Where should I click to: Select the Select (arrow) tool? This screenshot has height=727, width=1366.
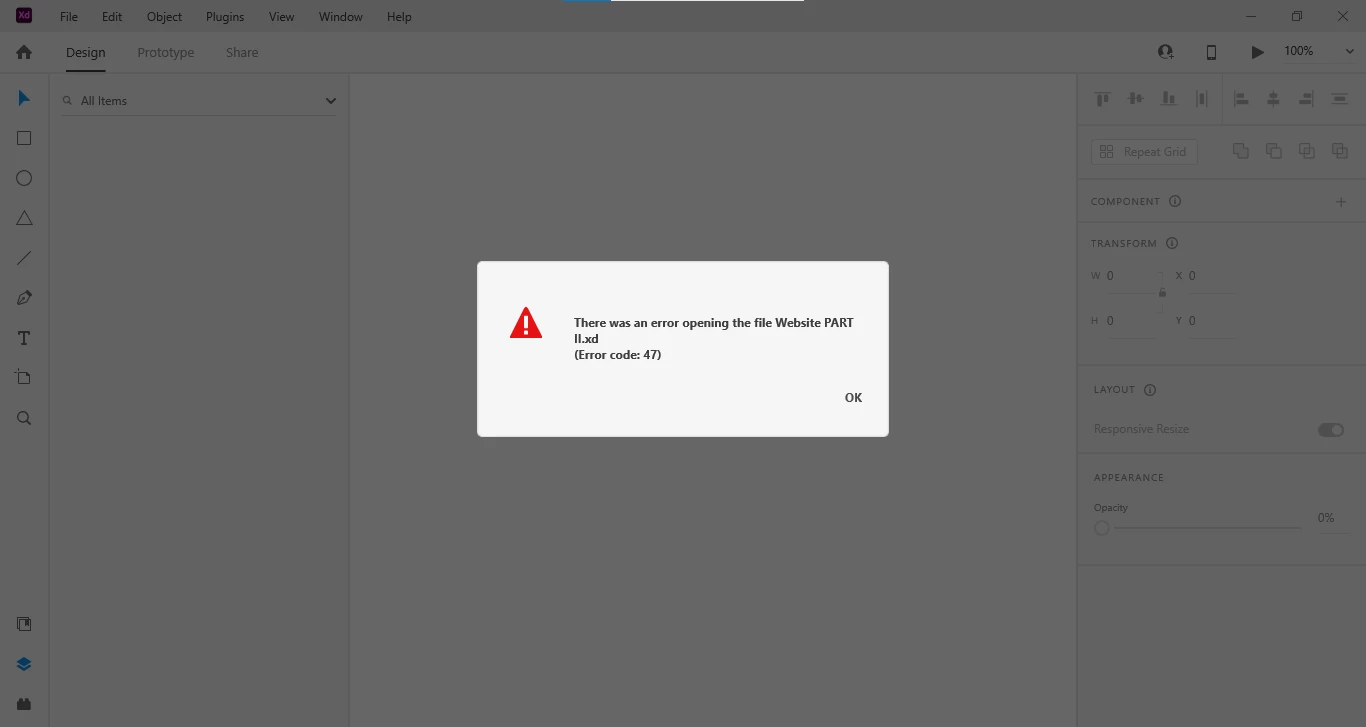(24, 98)
